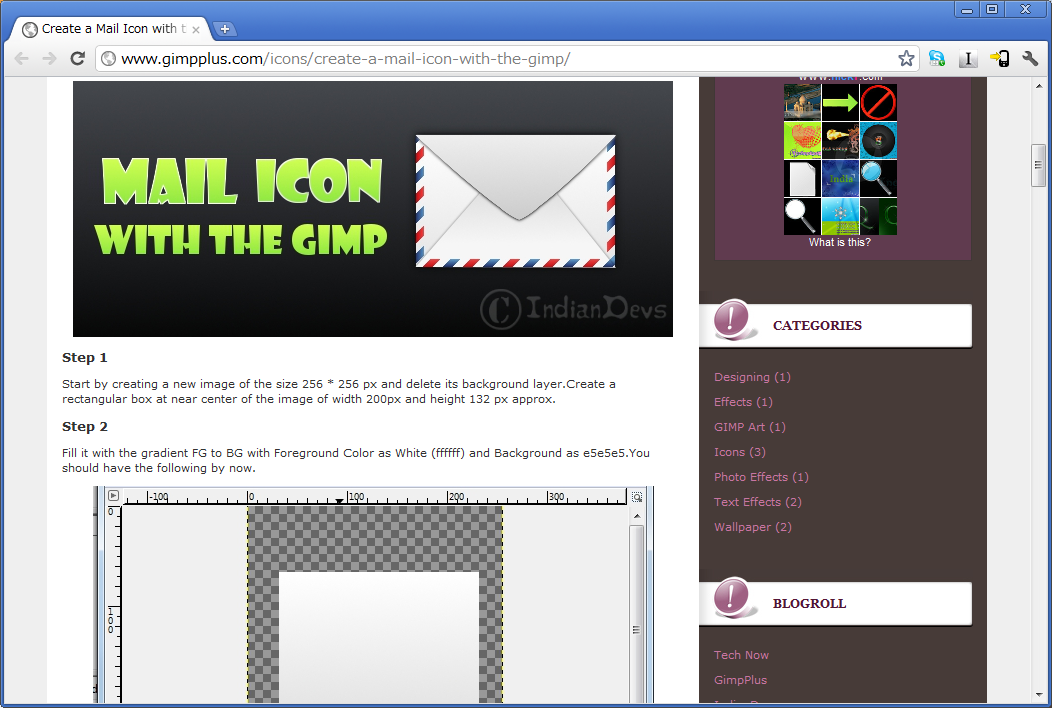Screen dimensions: 1052x708
Task: Click the browser Forward arrow
Action: coord(49,59)
